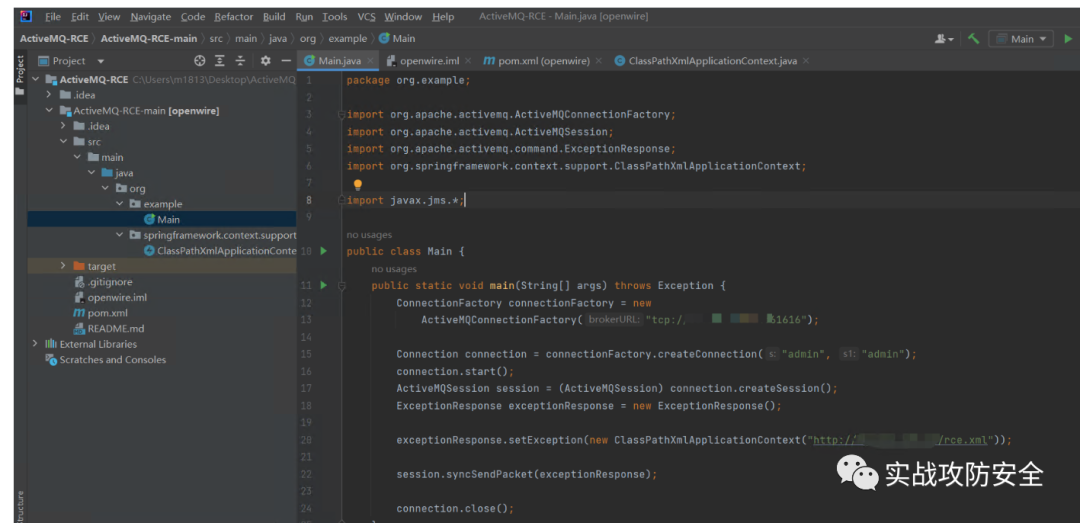Screen dimensions: 1080x523
Task: Click Collapse All icon in Project panel
Action: [x=240, y=61]
